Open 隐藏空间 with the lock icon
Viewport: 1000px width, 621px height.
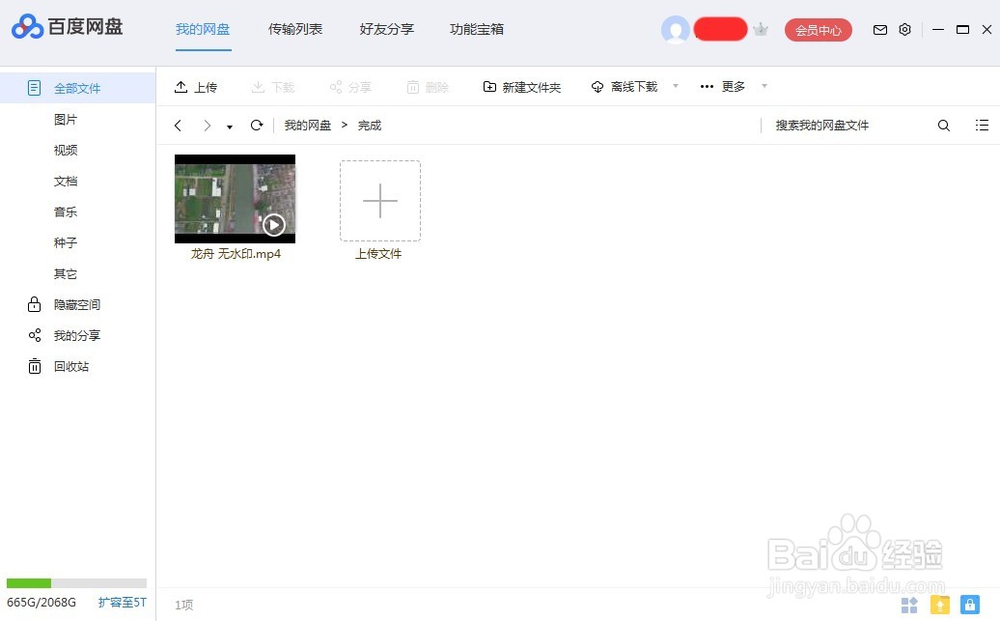(64, 305)
